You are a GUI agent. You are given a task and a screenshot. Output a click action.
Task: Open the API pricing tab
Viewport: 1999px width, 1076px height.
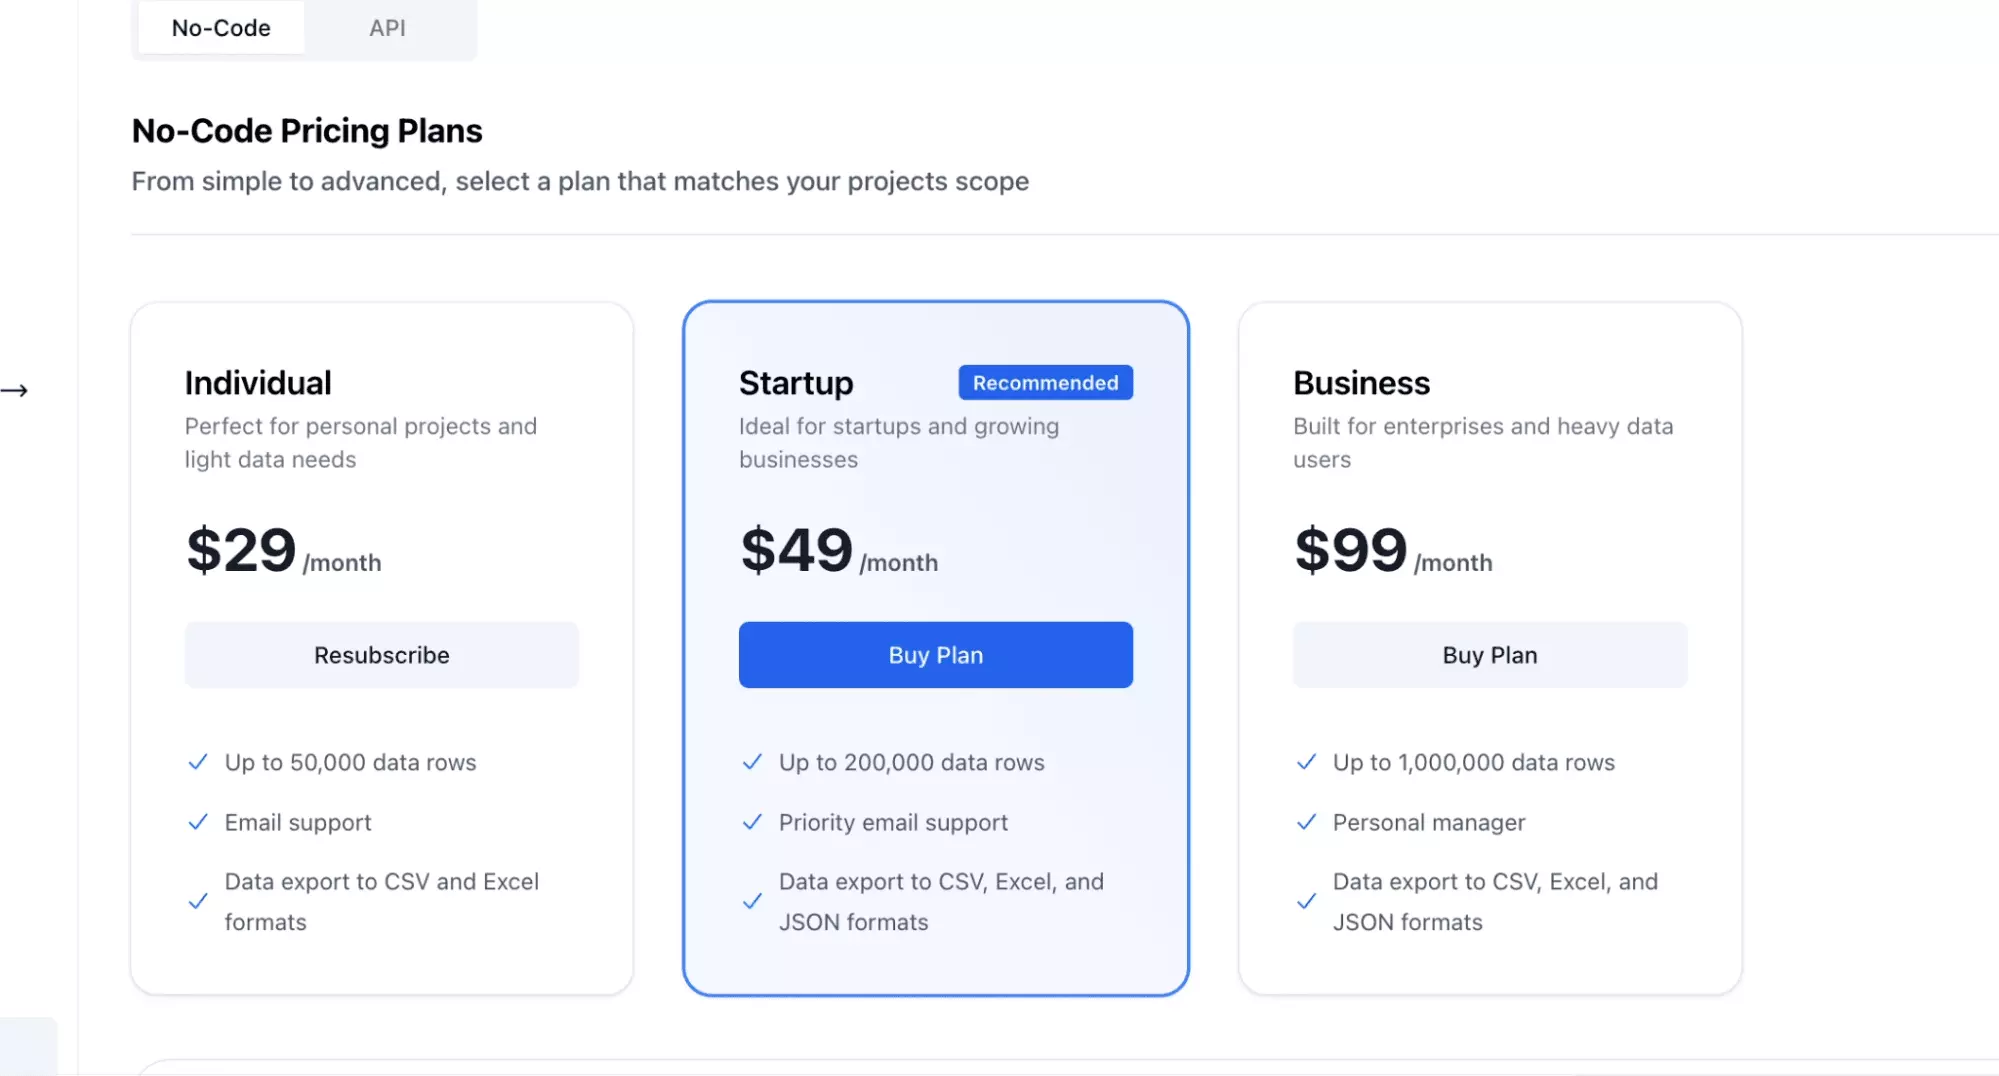(x=387, y=28)
